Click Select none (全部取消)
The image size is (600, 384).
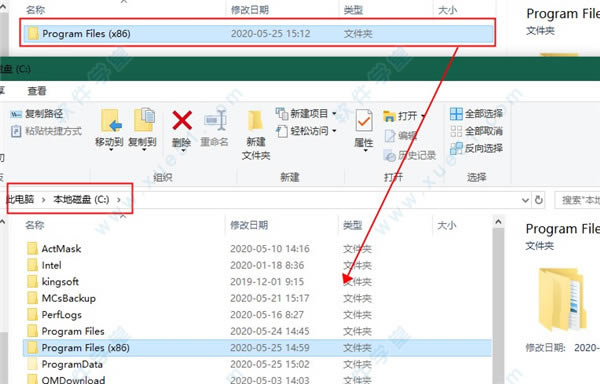tap(476, 131)
